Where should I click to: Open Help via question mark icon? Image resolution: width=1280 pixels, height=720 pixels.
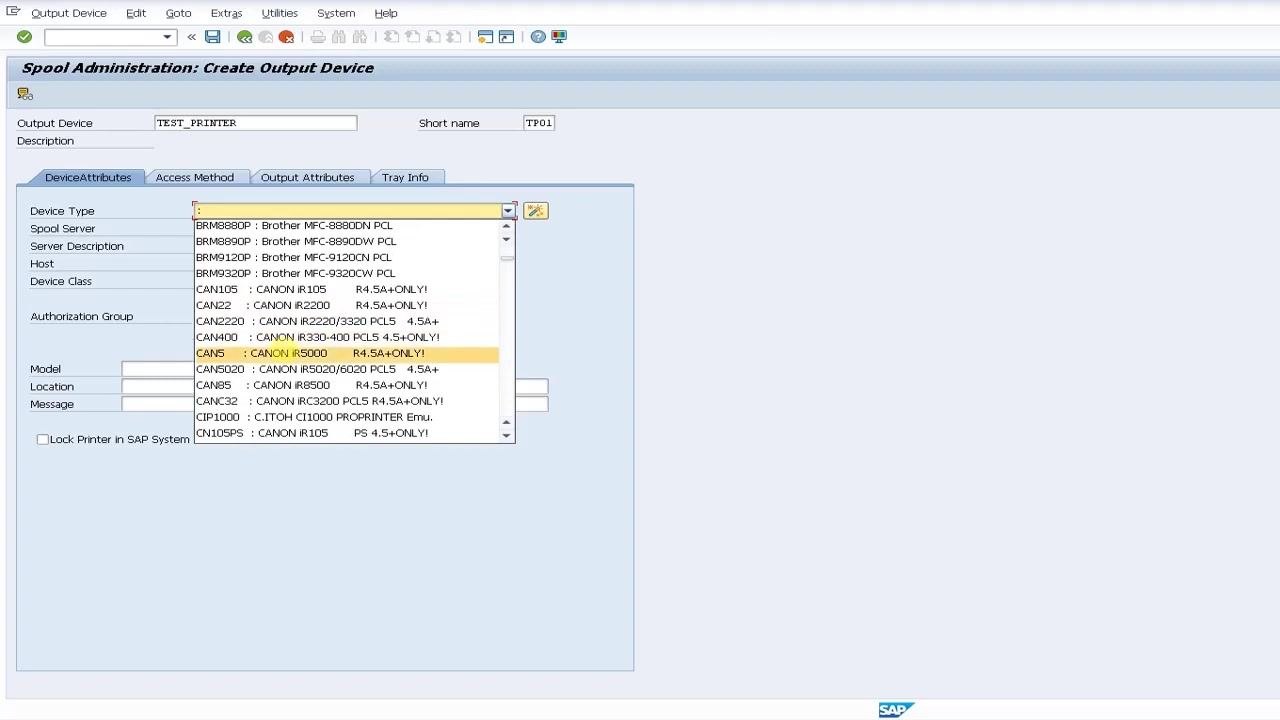click(538, 37)
